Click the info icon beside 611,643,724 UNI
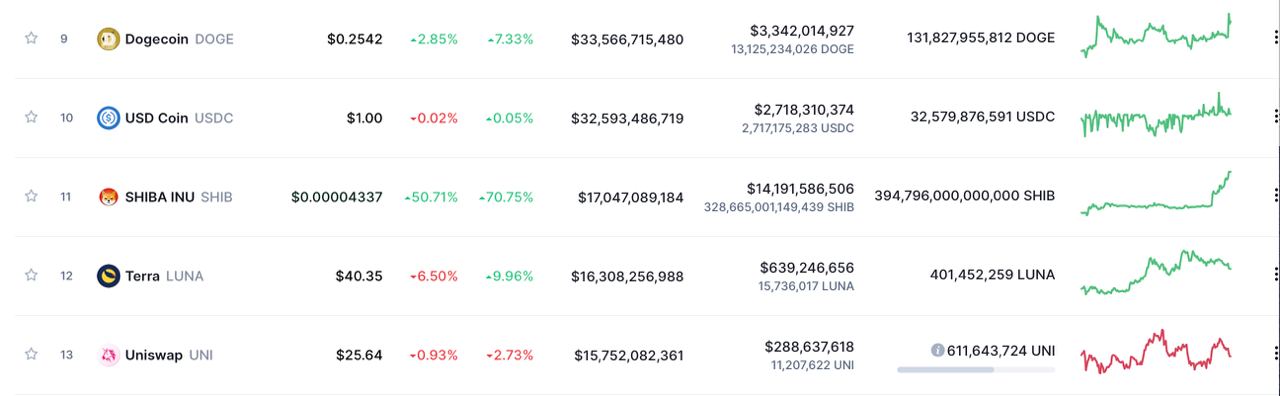Image resolution: width=1280 pixels, height=396 pixels. click(x=937, y=351)
